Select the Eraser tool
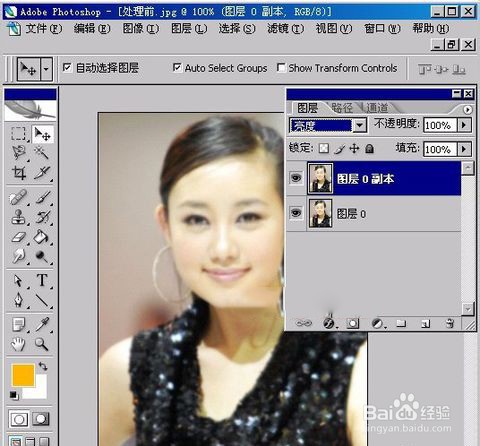480x446 pixels. (18, 237)
